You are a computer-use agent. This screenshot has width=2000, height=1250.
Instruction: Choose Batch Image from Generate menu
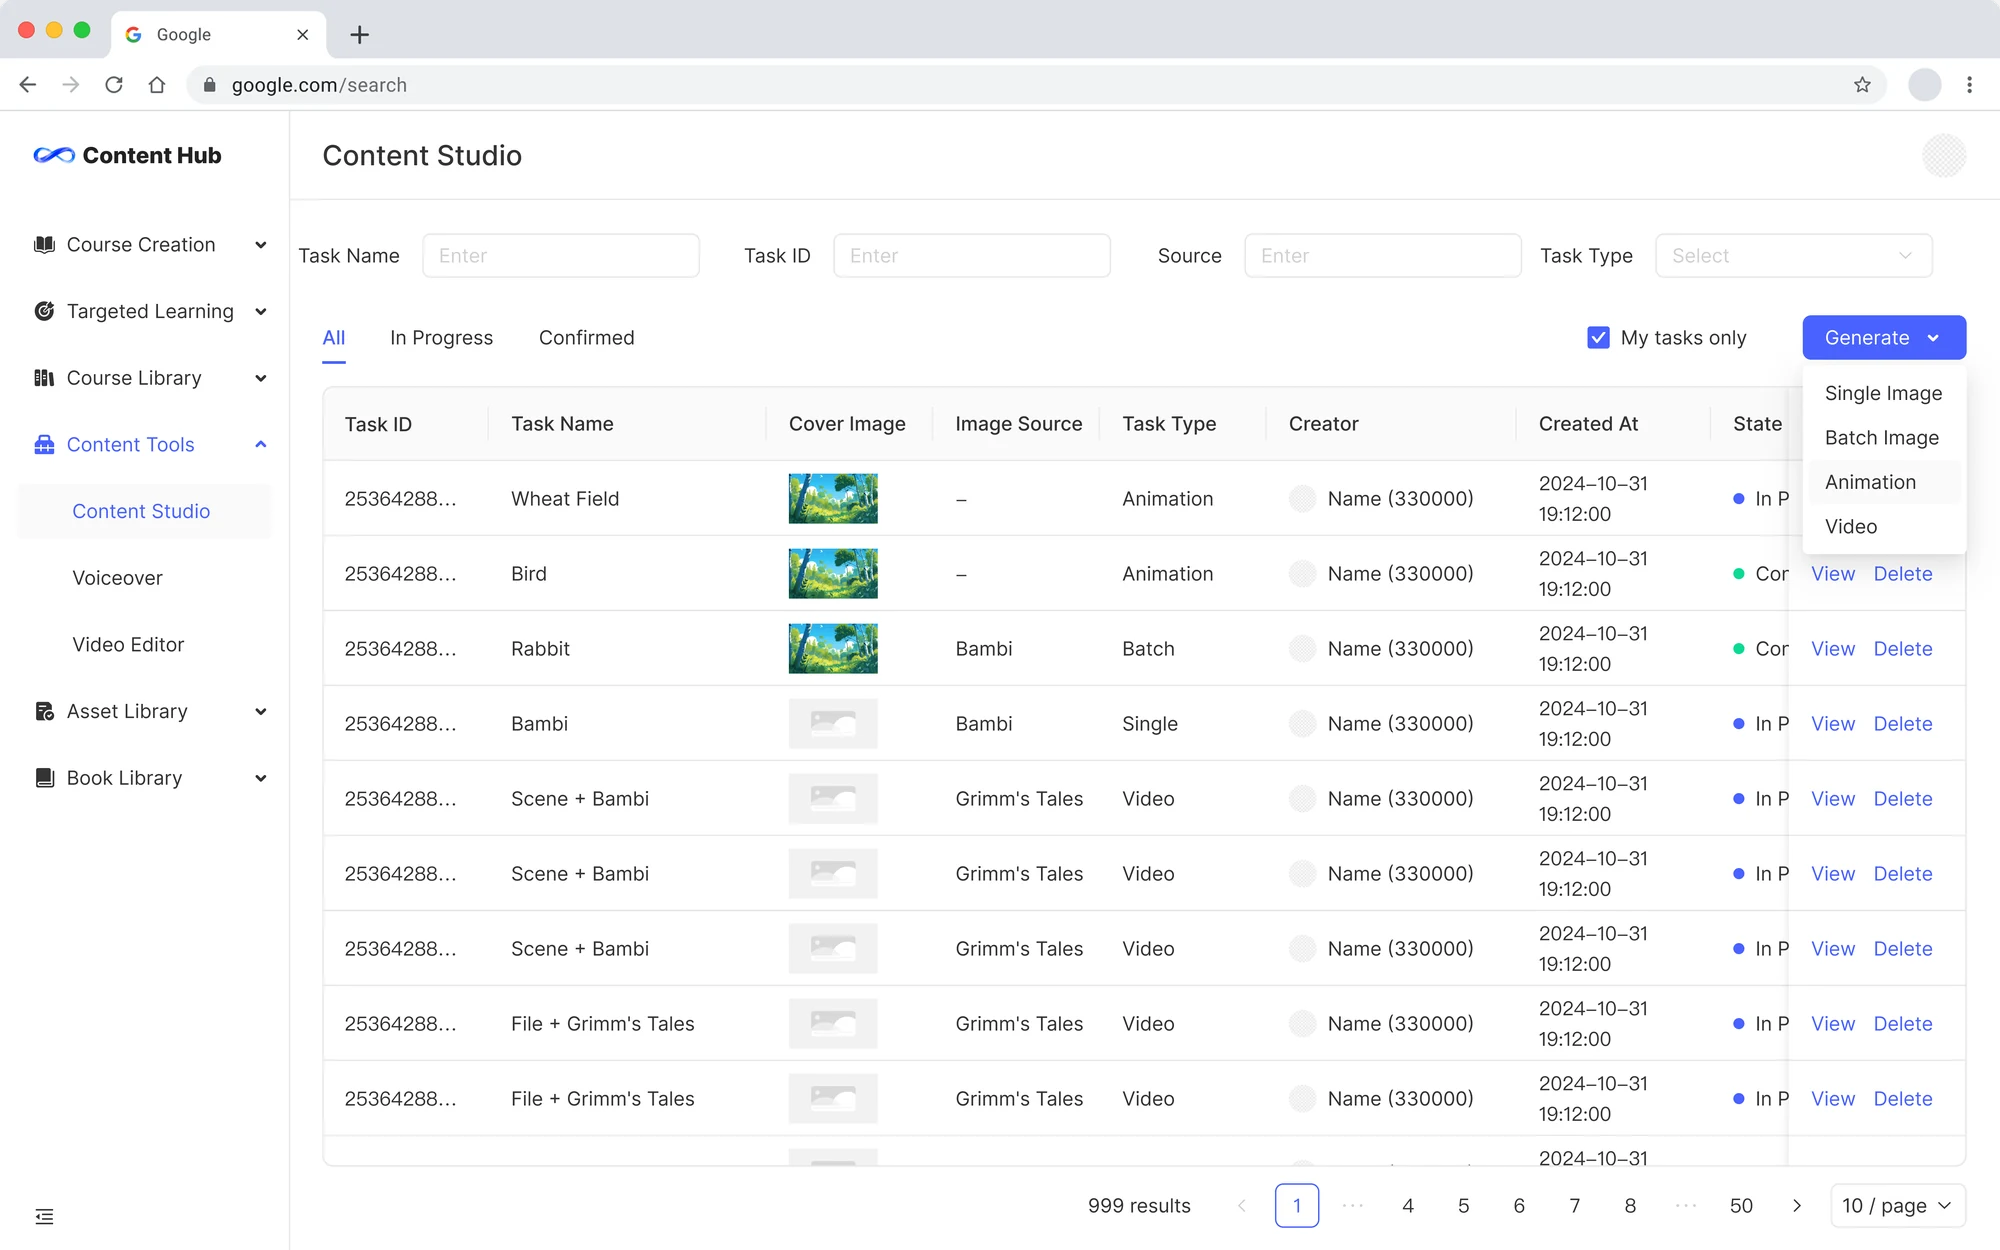[1884, 438]
